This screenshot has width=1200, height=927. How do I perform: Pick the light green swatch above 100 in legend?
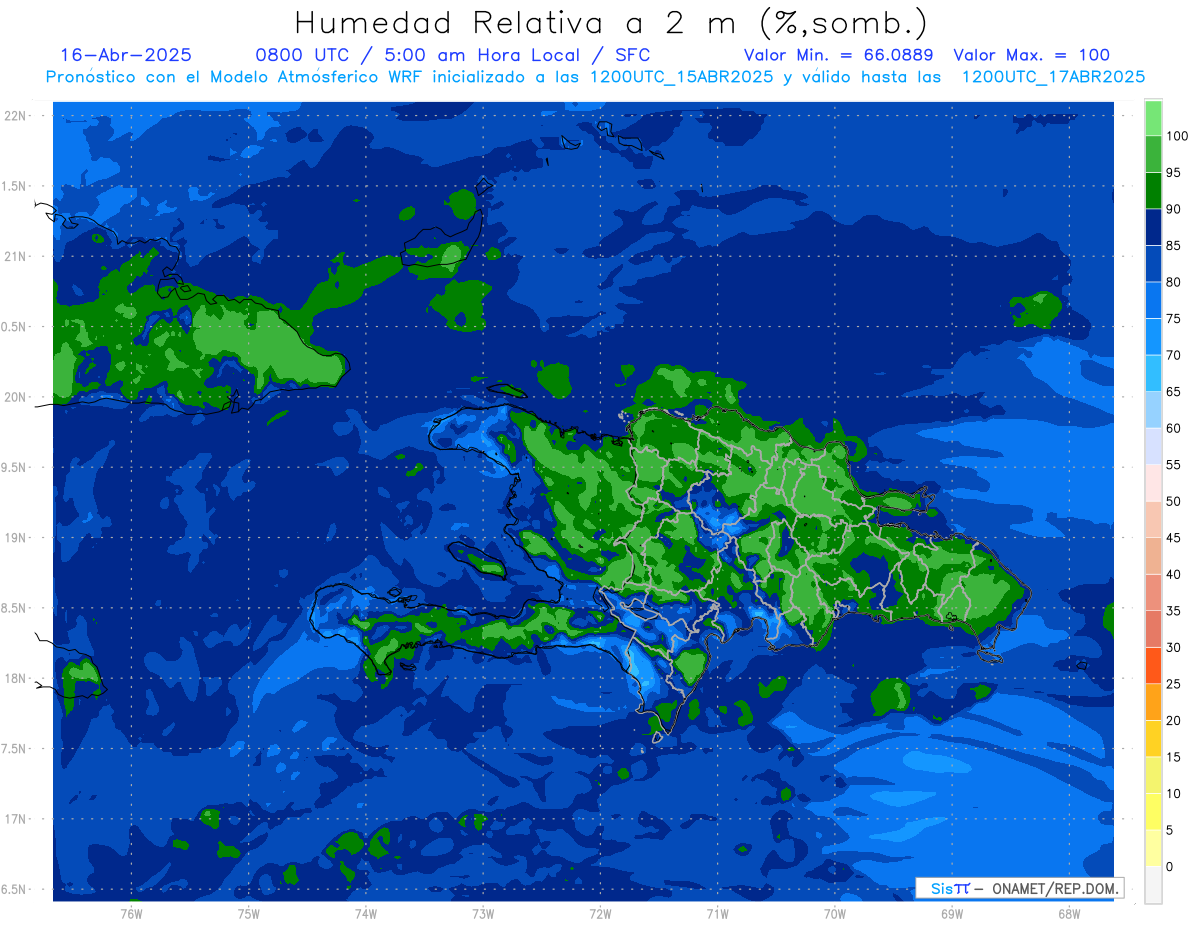(x=1153, y=118)
